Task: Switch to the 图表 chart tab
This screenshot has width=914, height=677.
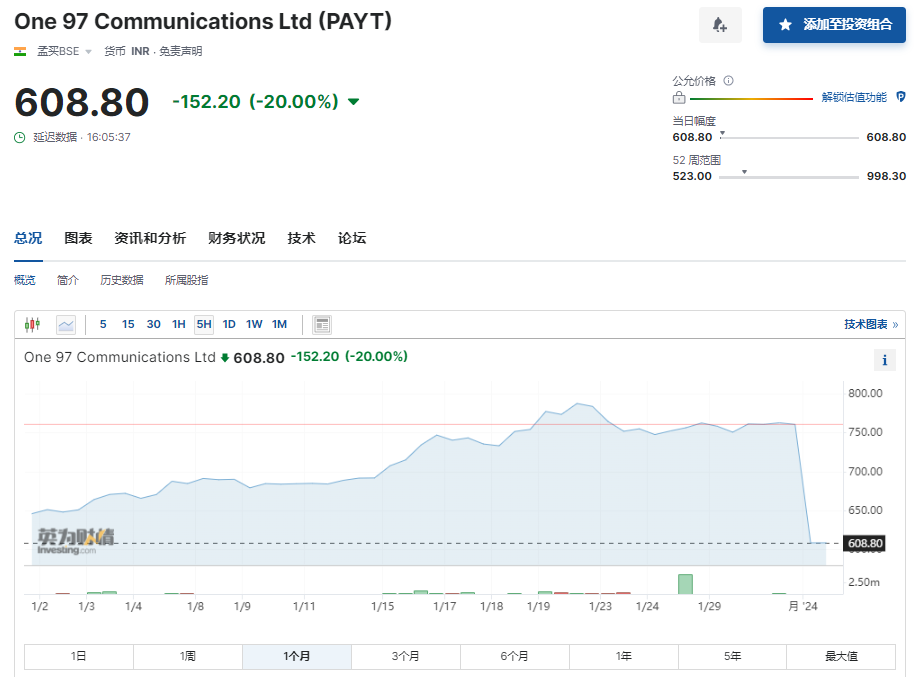Action: pyautogui.click(x=78, y=238)
